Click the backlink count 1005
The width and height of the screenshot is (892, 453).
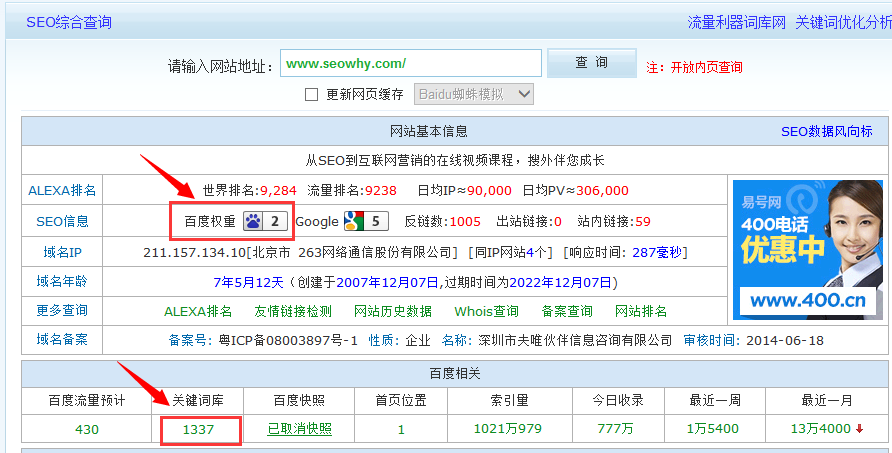[465, 221]
